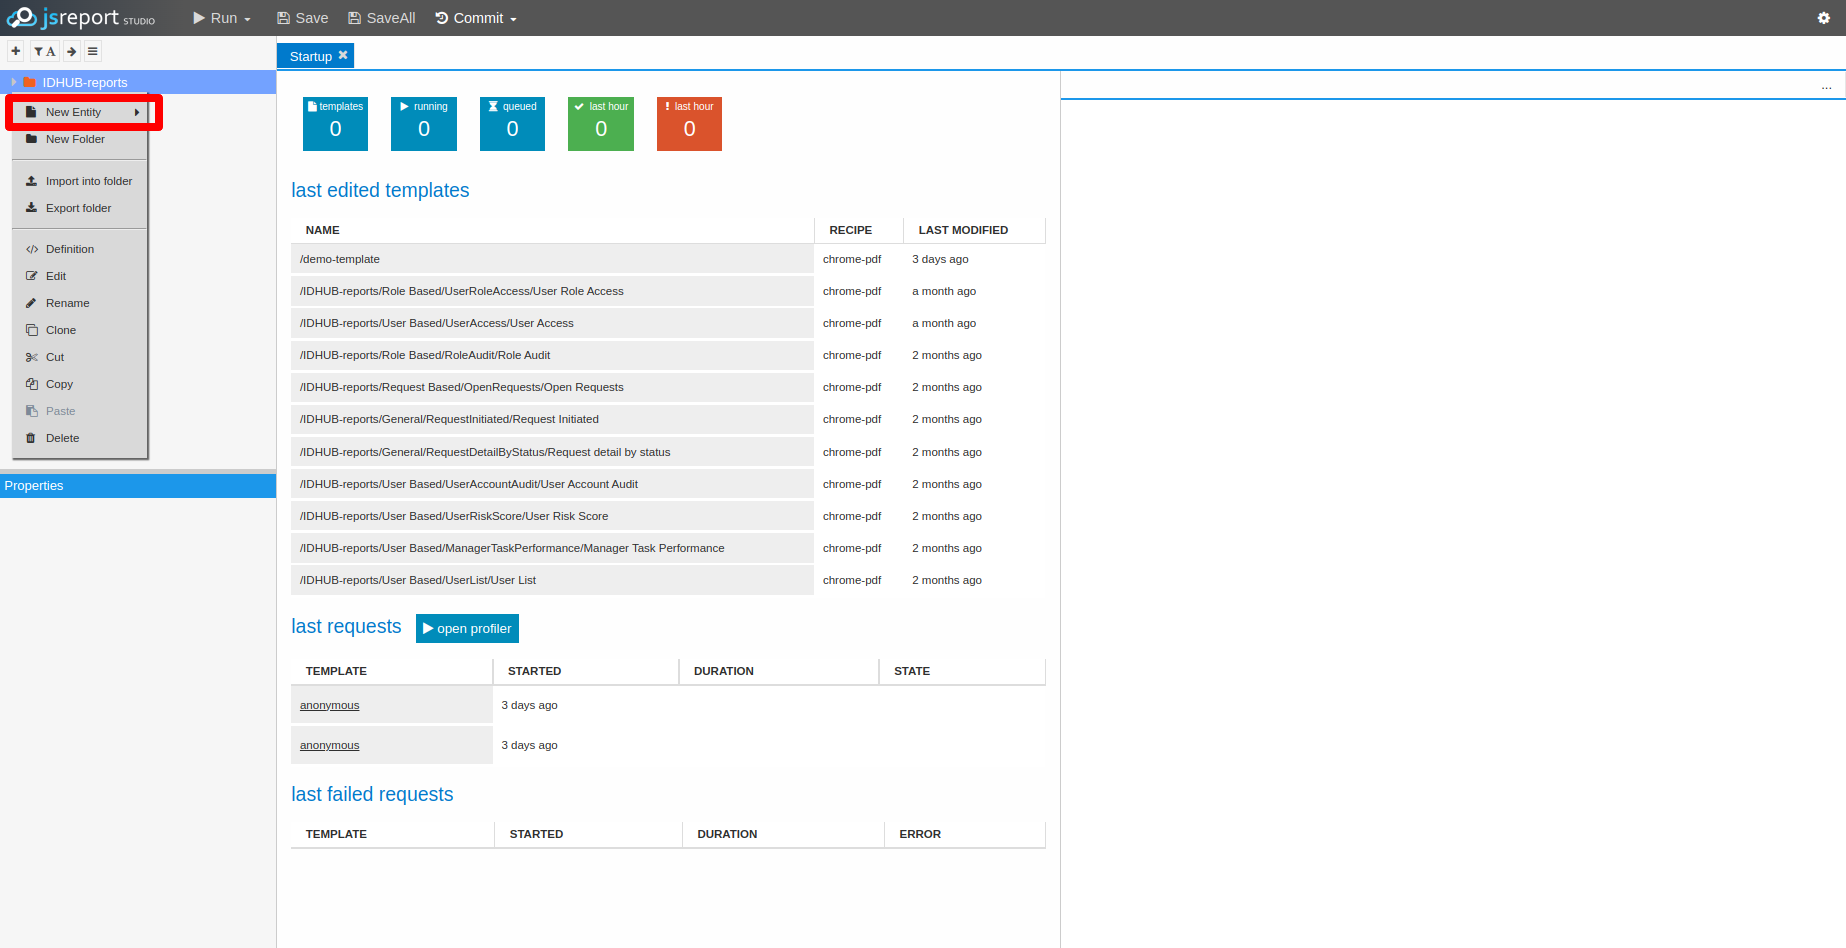Open the hamburger menu in the entity tree toolbar
The image size is (1846, 948).
[x=93, y=51]
